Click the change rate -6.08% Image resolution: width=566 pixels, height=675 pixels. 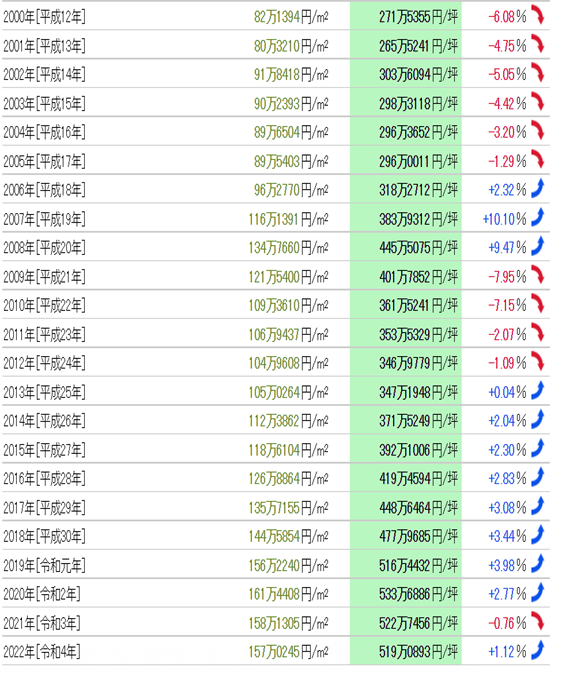pos(507,17)
